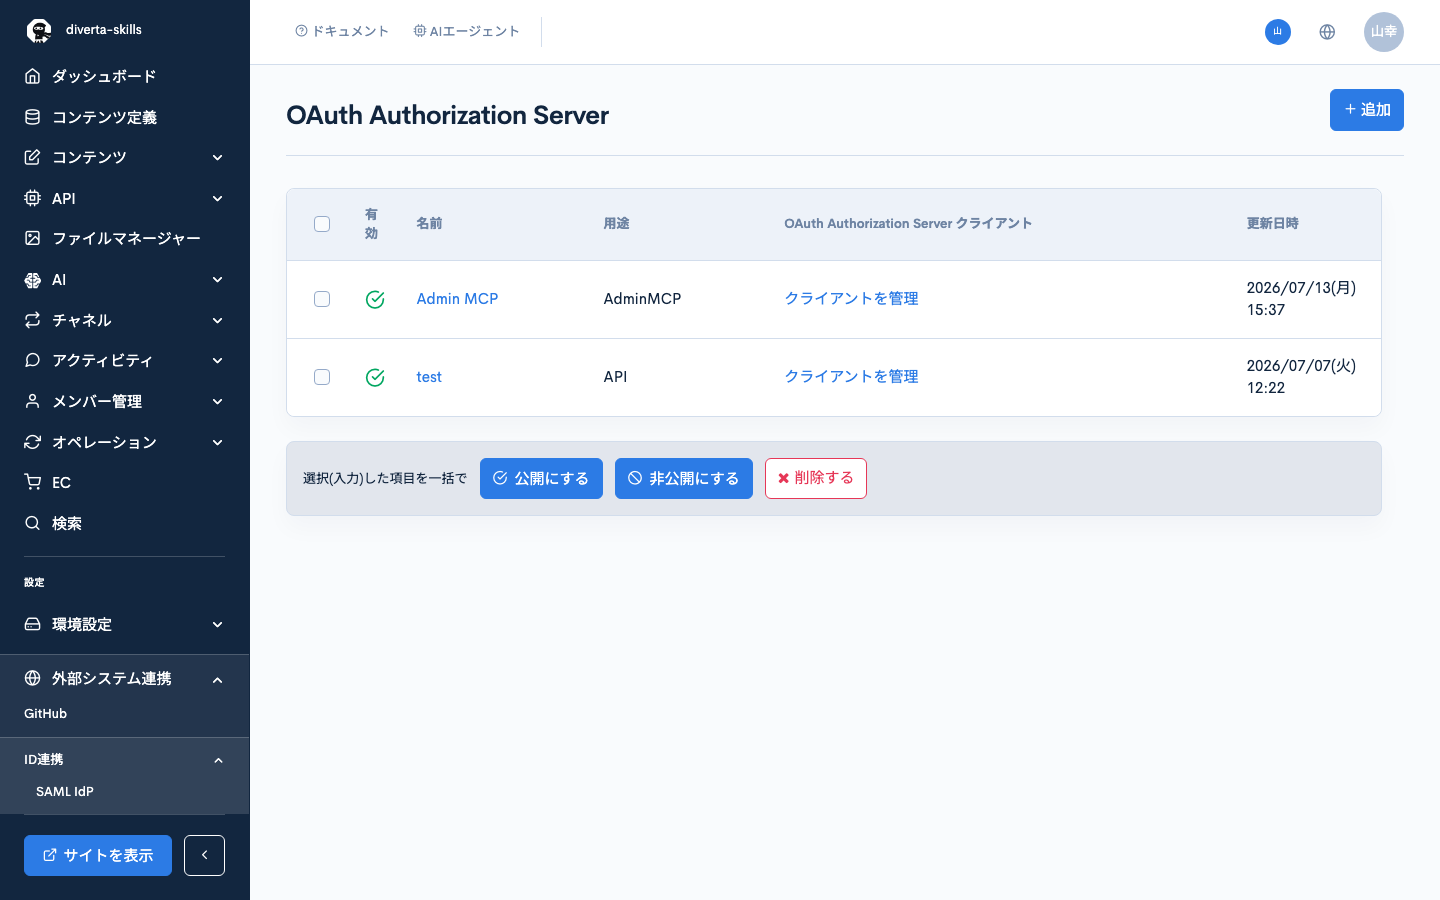Expand the チャネル submenu chevron
This screenshot has width=1440, height=900.
218,320
